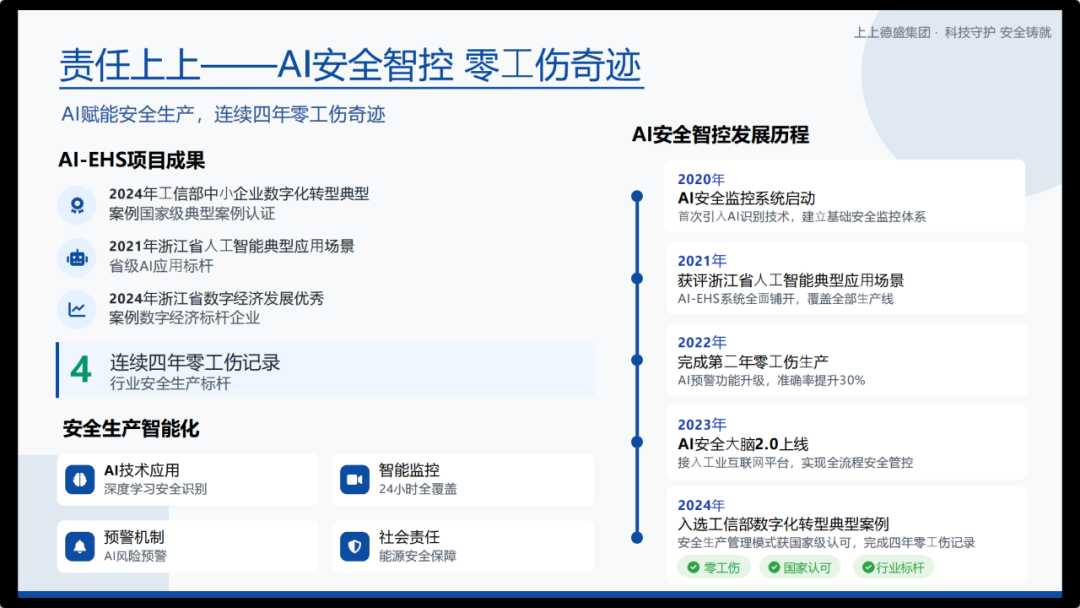Click the timeline dot for 2023年
The height and width of the screenshot is (608, 1080).
point(637,440)
